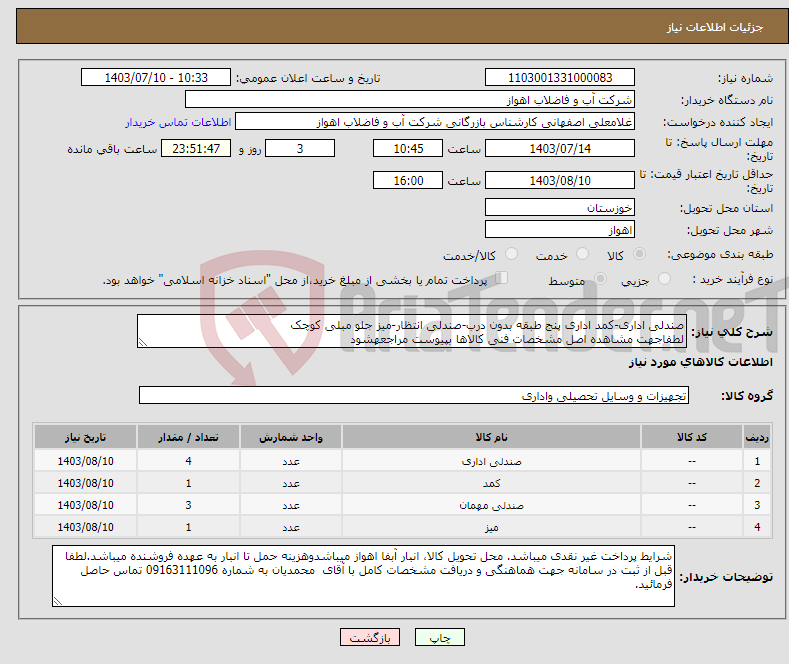The width and height of the screenshot is (789, 664).
Task: Click the تعداد / مقدار column header
Action: pyautogui.click(x=188, y=437)
